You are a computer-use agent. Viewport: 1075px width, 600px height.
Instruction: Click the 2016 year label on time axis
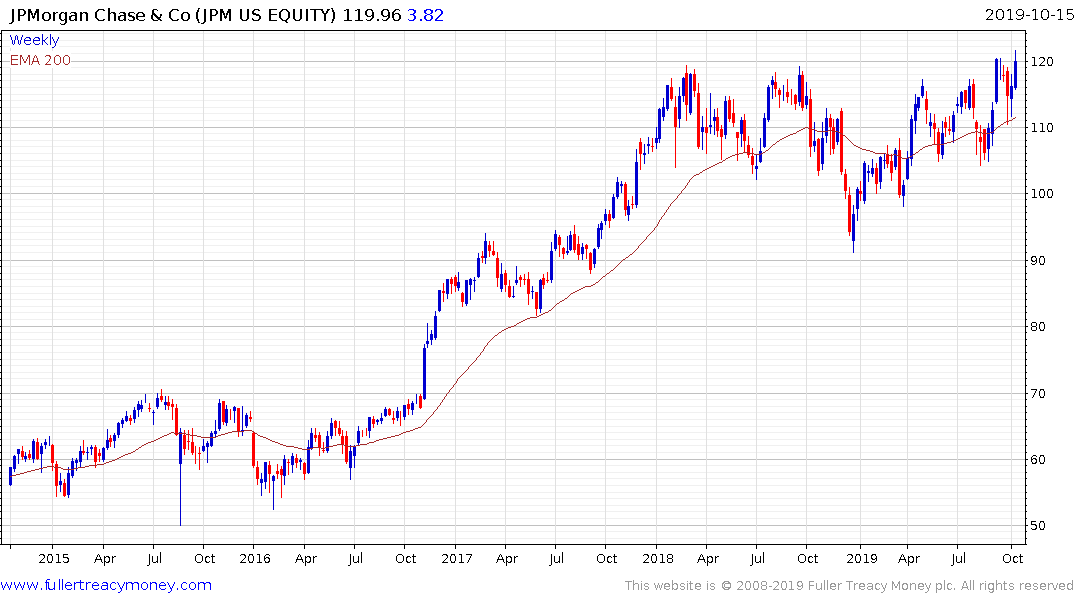tap(255, 558)
